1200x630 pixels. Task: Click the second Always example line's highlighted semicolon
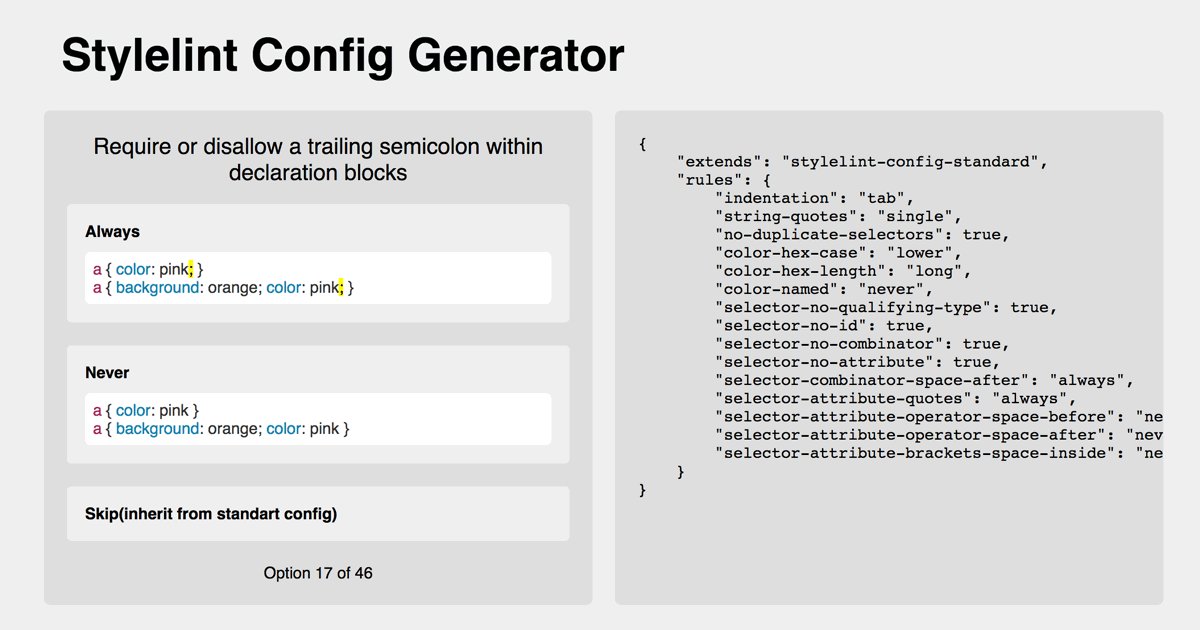[x=340, y=287]
